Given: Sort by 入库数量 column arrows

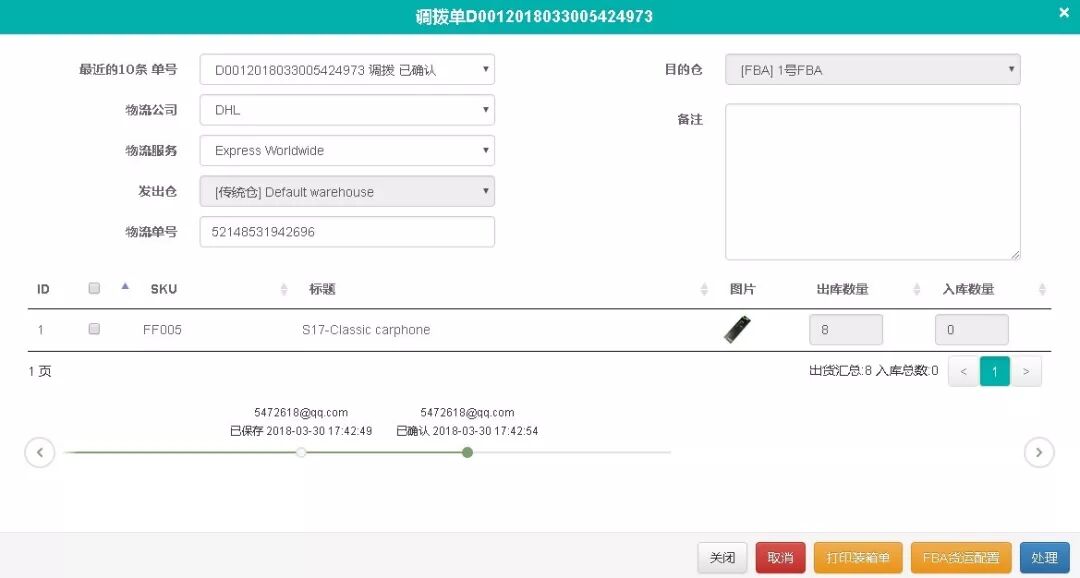Looking at the screenshot, I should [x=1041, y=289].
